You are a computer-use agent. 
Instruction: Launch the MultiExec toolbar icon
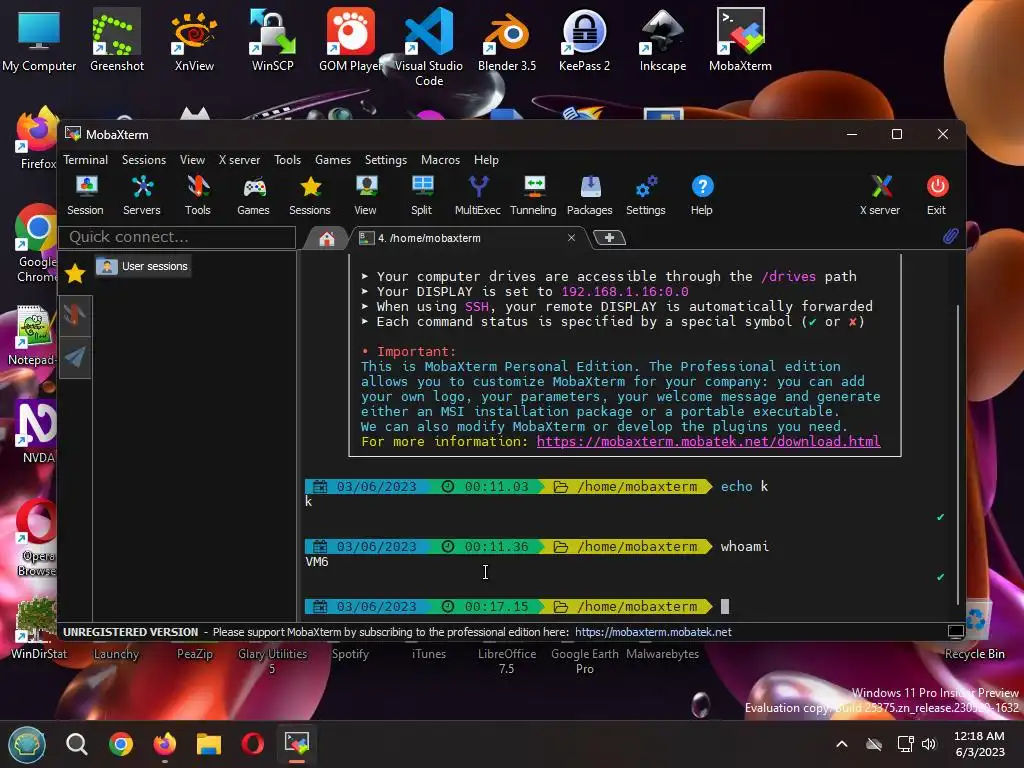478,195
